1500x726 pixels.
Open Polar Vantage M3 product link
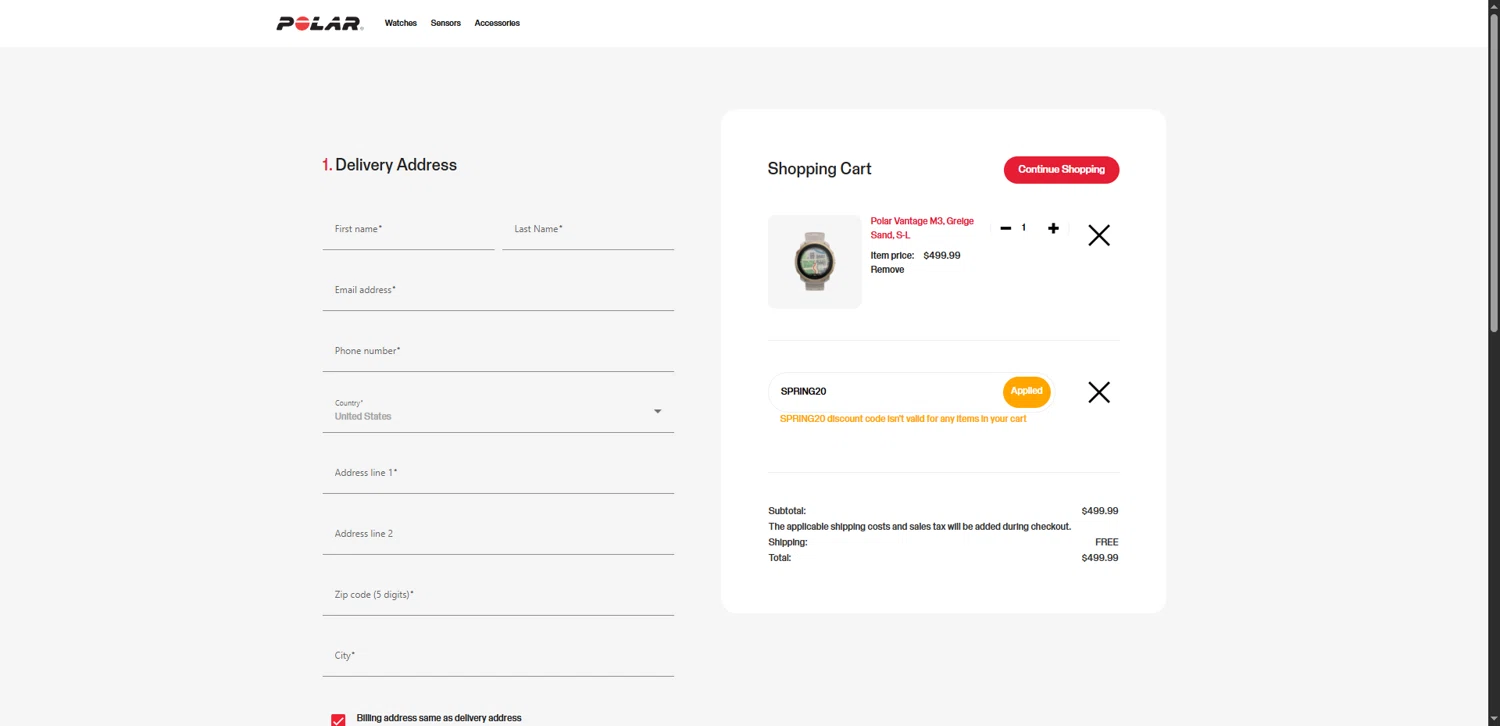922,228
